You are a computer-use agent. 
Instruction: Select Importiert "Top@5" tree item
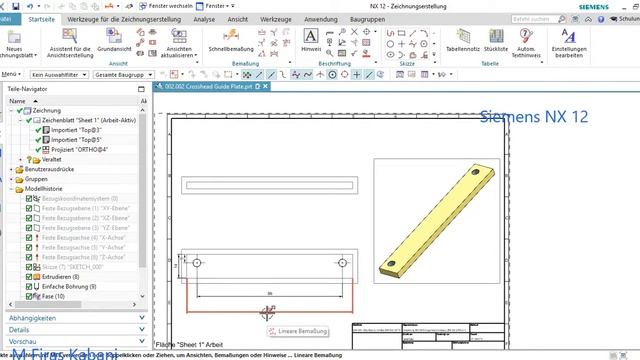(x=76, y=140)
